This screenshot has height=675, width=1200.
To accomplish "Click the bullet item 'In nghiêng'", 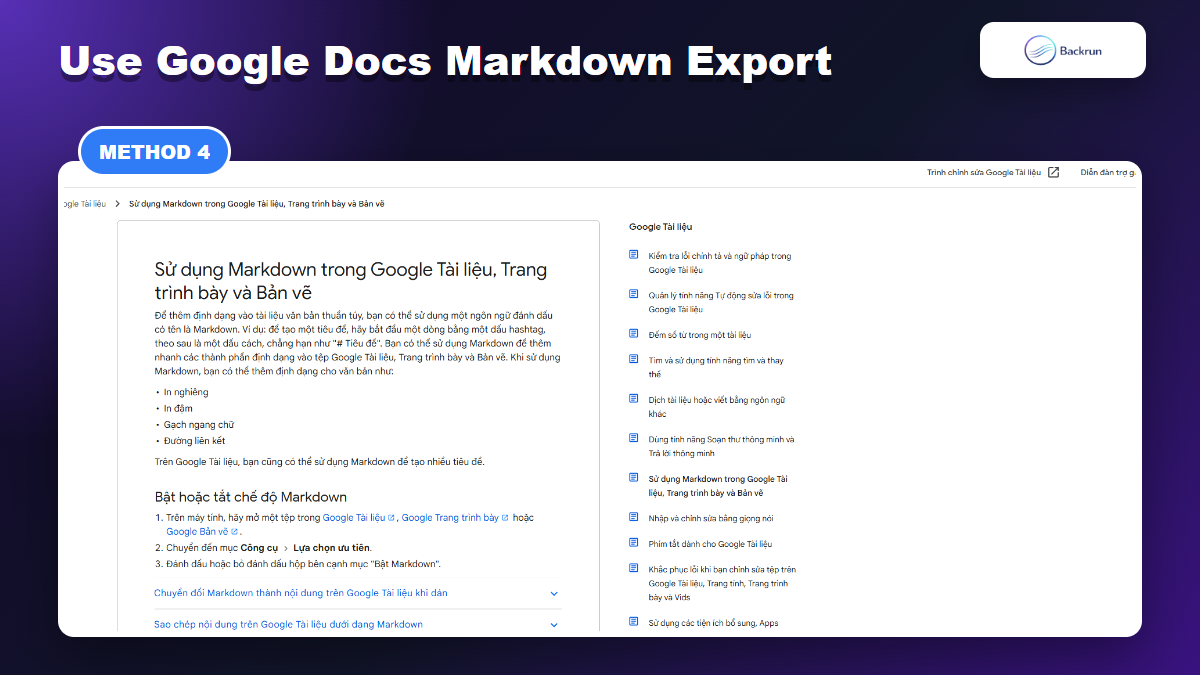I will point(186,392).
